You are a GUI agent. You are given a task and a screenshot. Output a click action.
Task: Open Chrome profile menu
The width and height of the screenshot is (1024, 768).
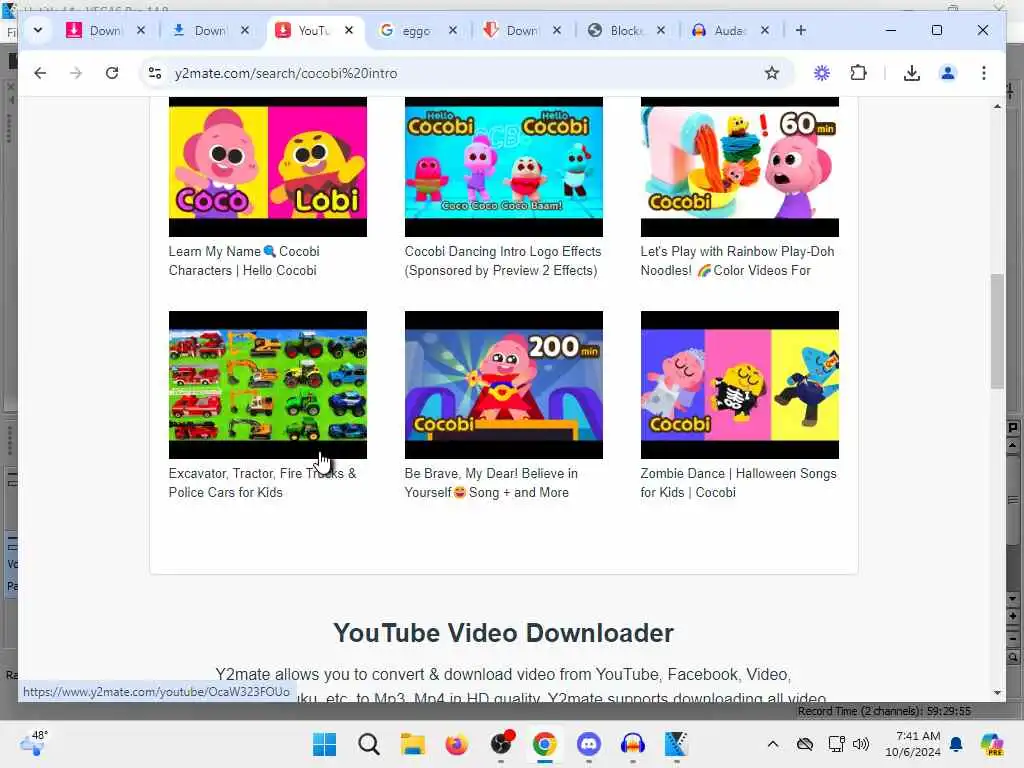coord(948,73)
